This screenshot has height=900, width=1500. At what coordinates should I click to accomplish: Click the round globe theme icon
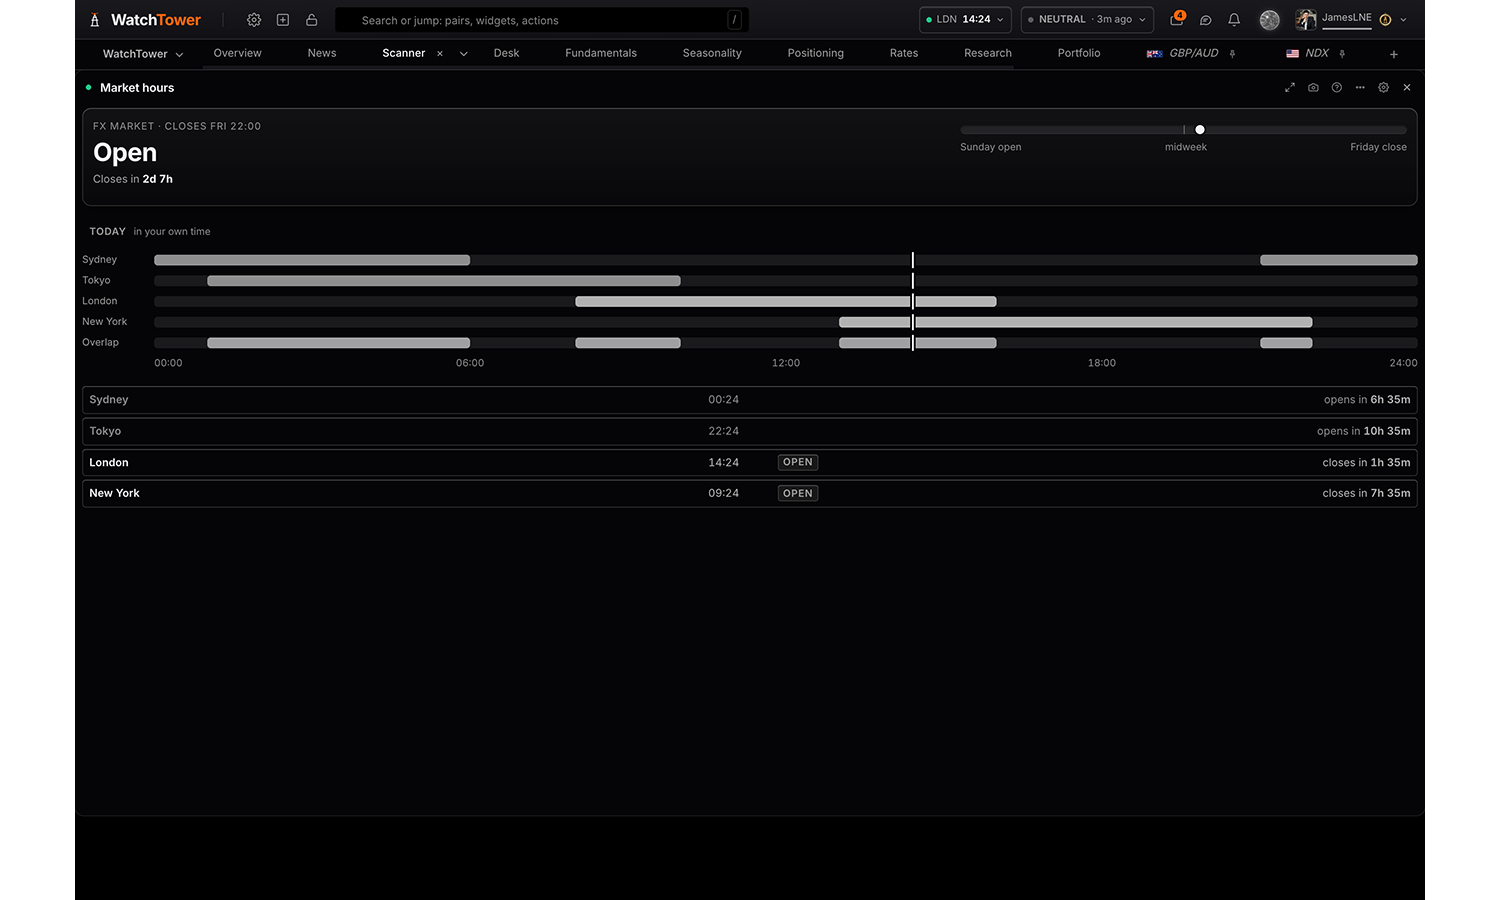[x=1269, y=20]
